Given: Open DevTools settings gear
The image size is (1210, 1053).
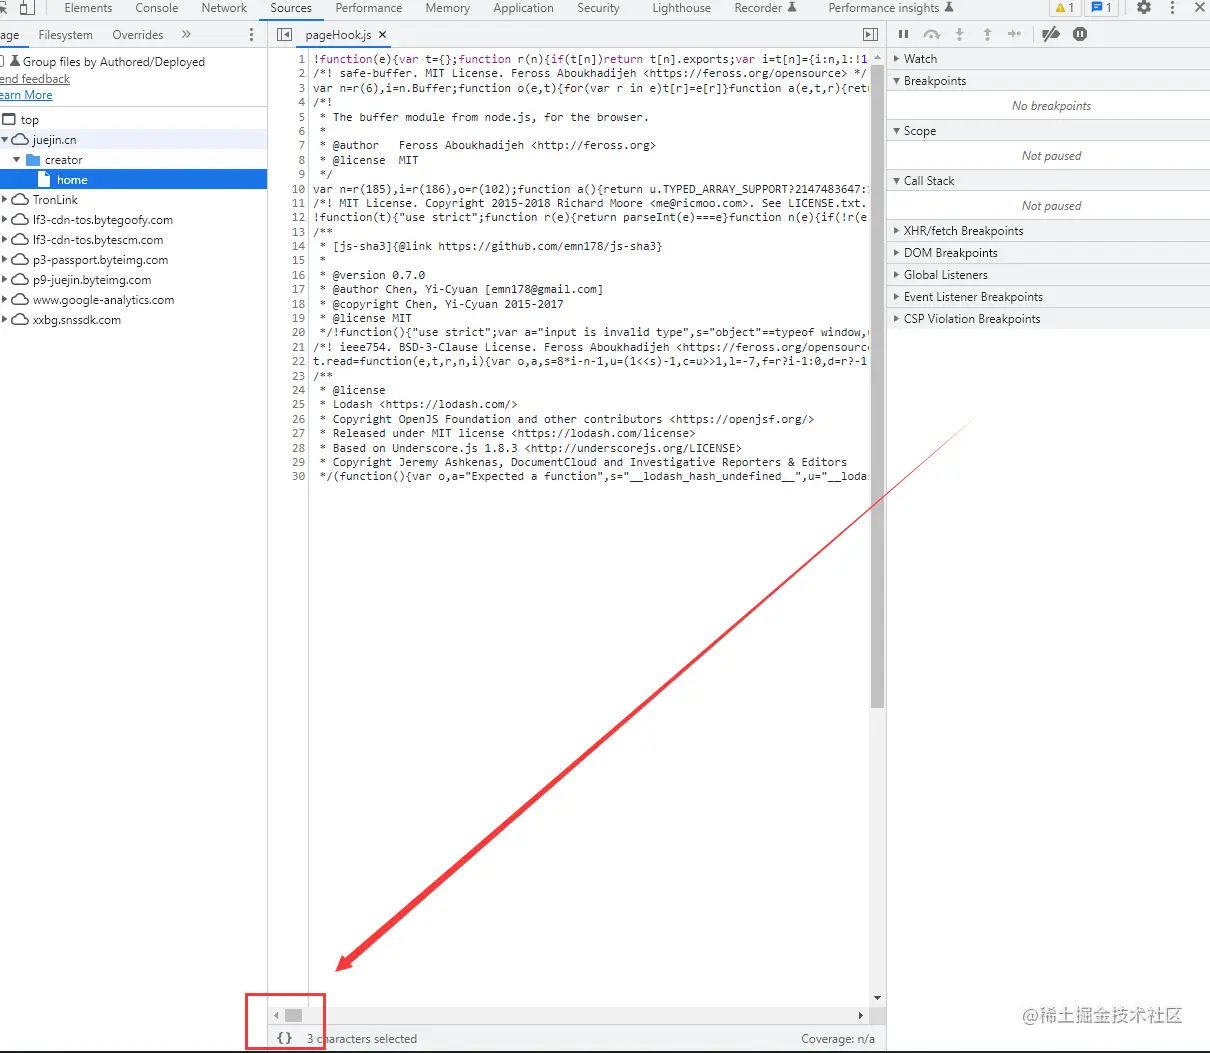Looking at the screenshot, I should point(1144,8).
